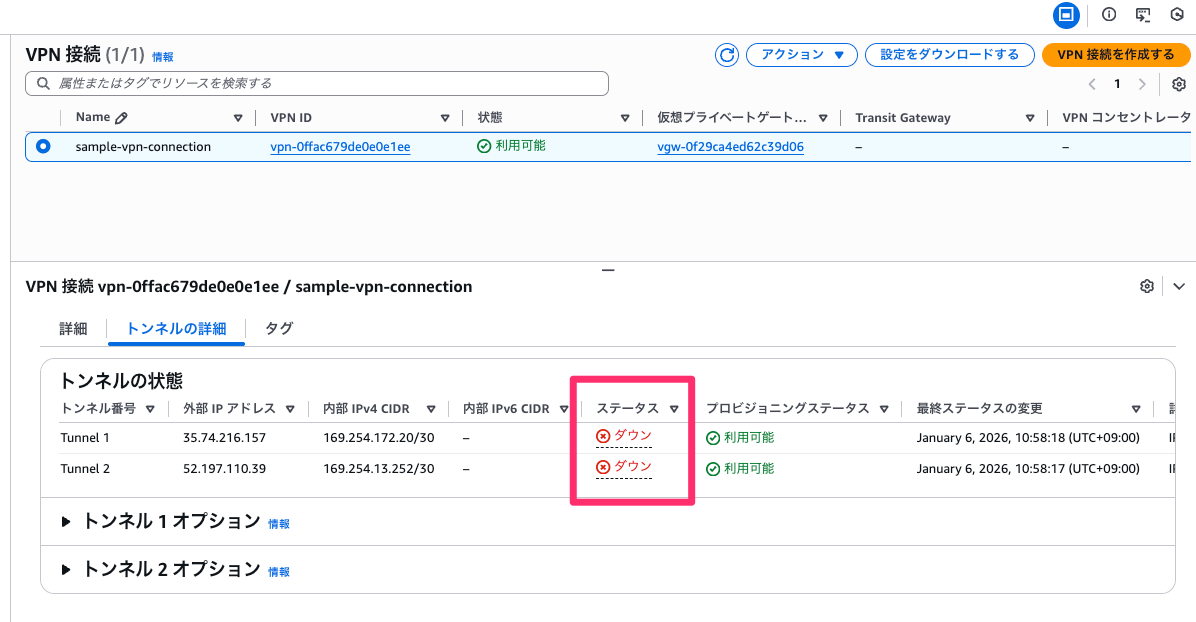Open the アクション dropdown
This screenshot has width=1196, height=622.
801,55
